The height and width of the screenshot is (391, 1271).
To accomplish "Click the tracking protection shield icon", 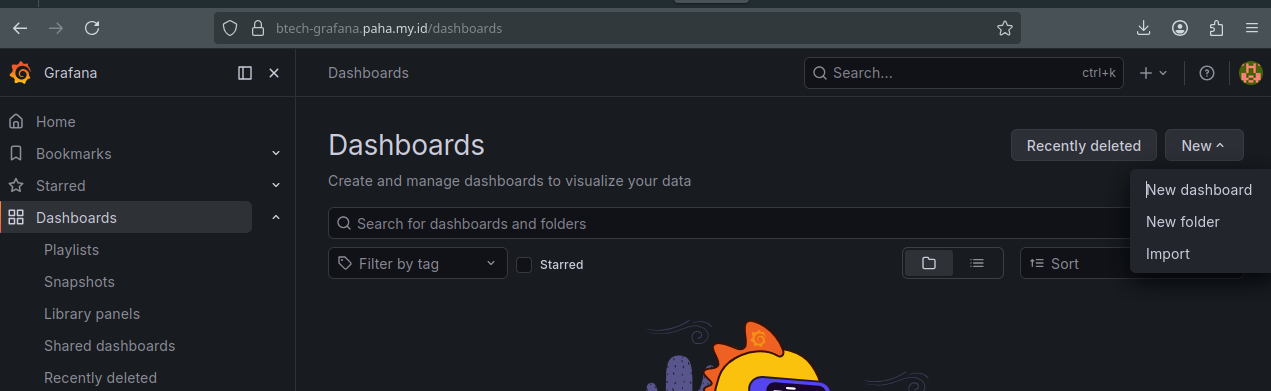I will [230, 28].
